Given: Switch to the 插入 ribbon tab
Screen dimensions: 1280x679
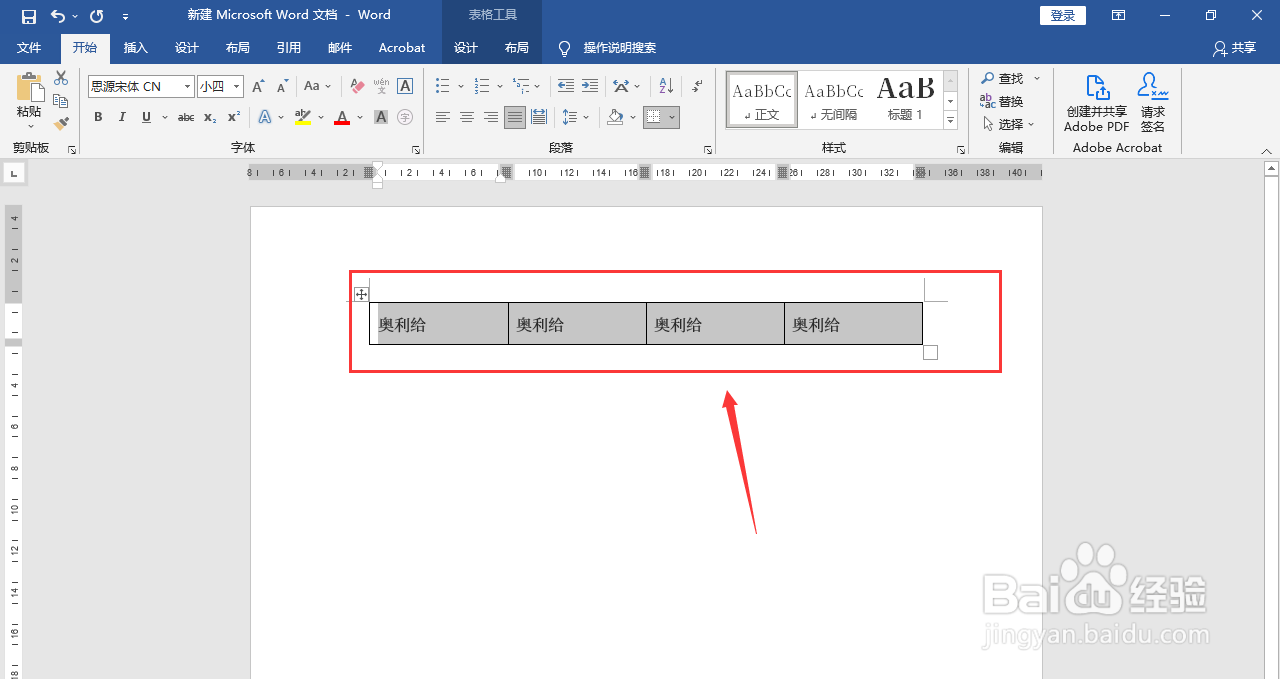Looking at the screenshot, I should point(135,47).
